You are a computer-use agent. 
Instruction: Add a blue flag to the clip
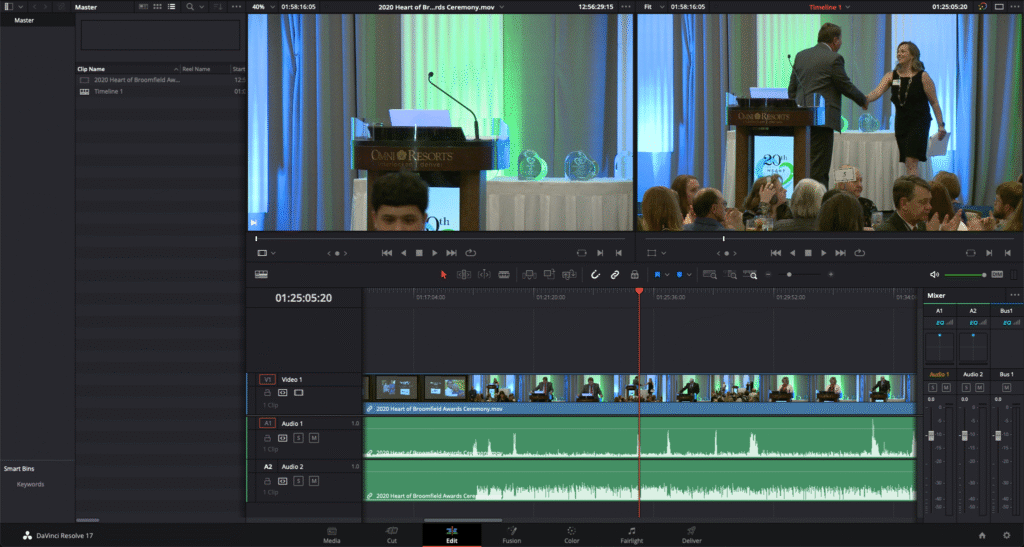657,275
